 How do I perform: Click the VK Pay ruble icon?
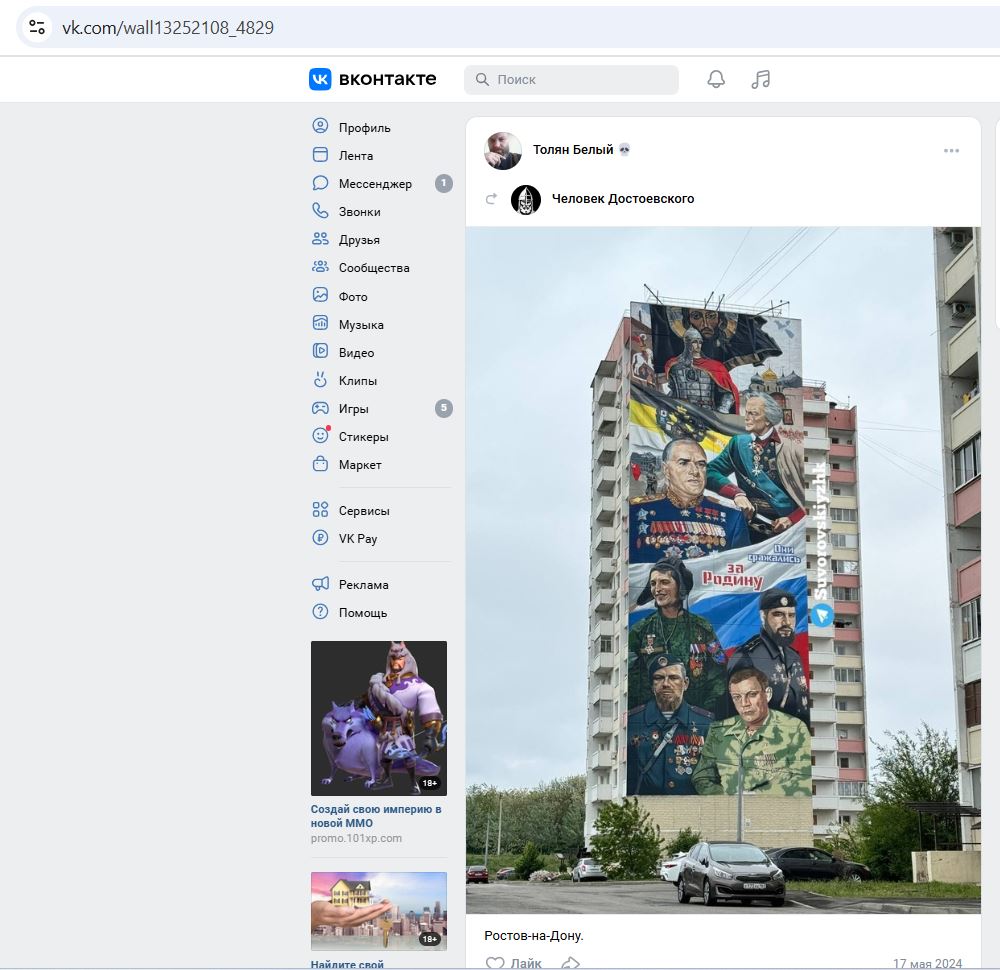(320, 538)
